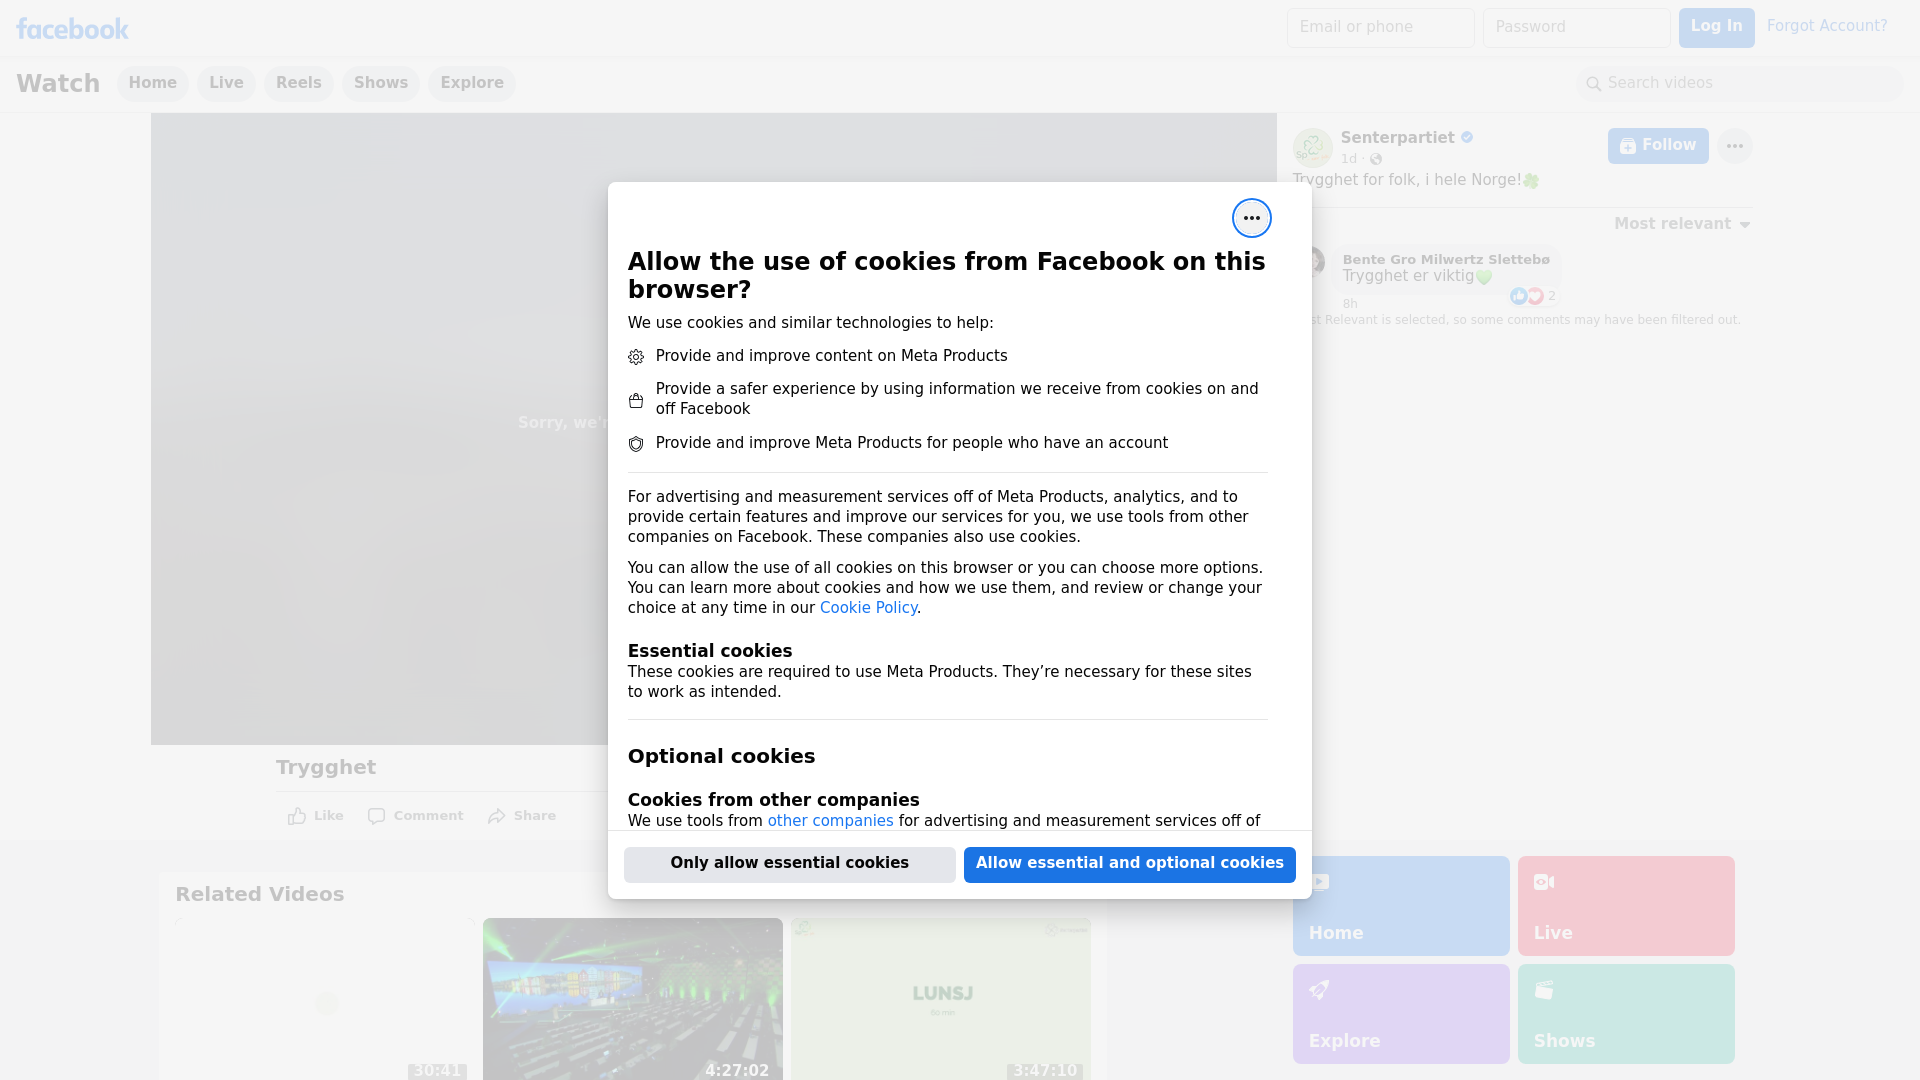Click the 8h comment timestamp
Image resolution: width=1920 pixels, height=1080 pixels.
click(x=1350, y=304)
